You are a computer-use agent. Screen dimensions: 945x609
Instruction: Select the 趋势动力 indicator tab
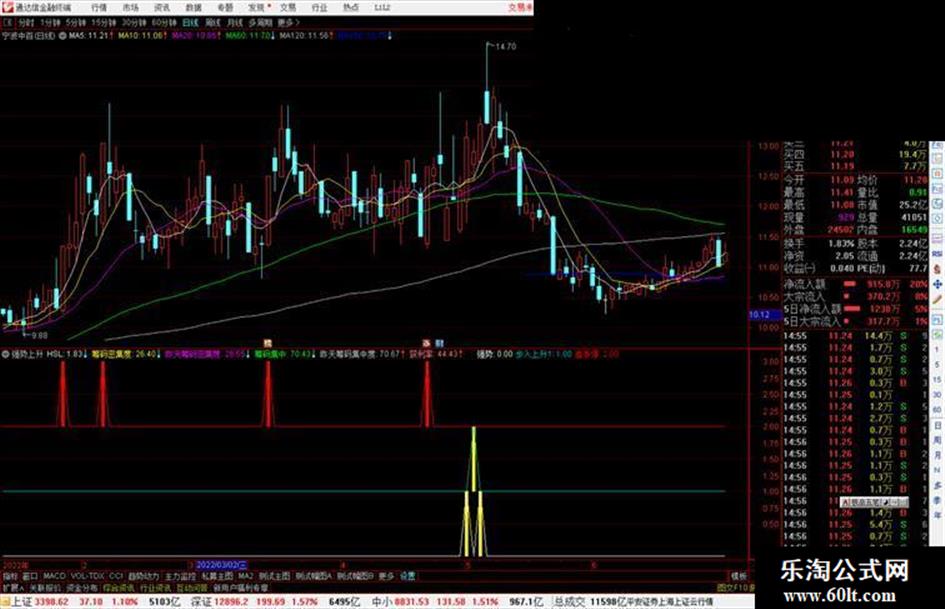(143, 576)
